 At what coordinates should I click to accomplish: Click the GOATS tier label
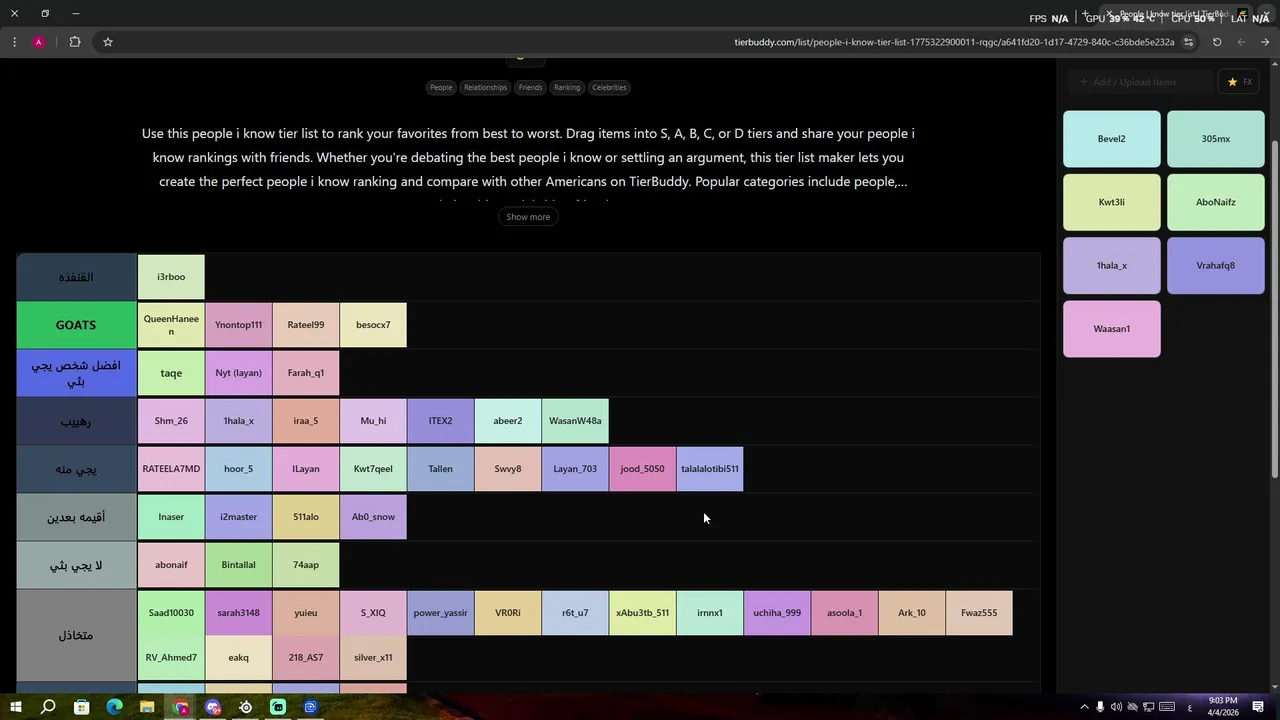pos(76,325)
